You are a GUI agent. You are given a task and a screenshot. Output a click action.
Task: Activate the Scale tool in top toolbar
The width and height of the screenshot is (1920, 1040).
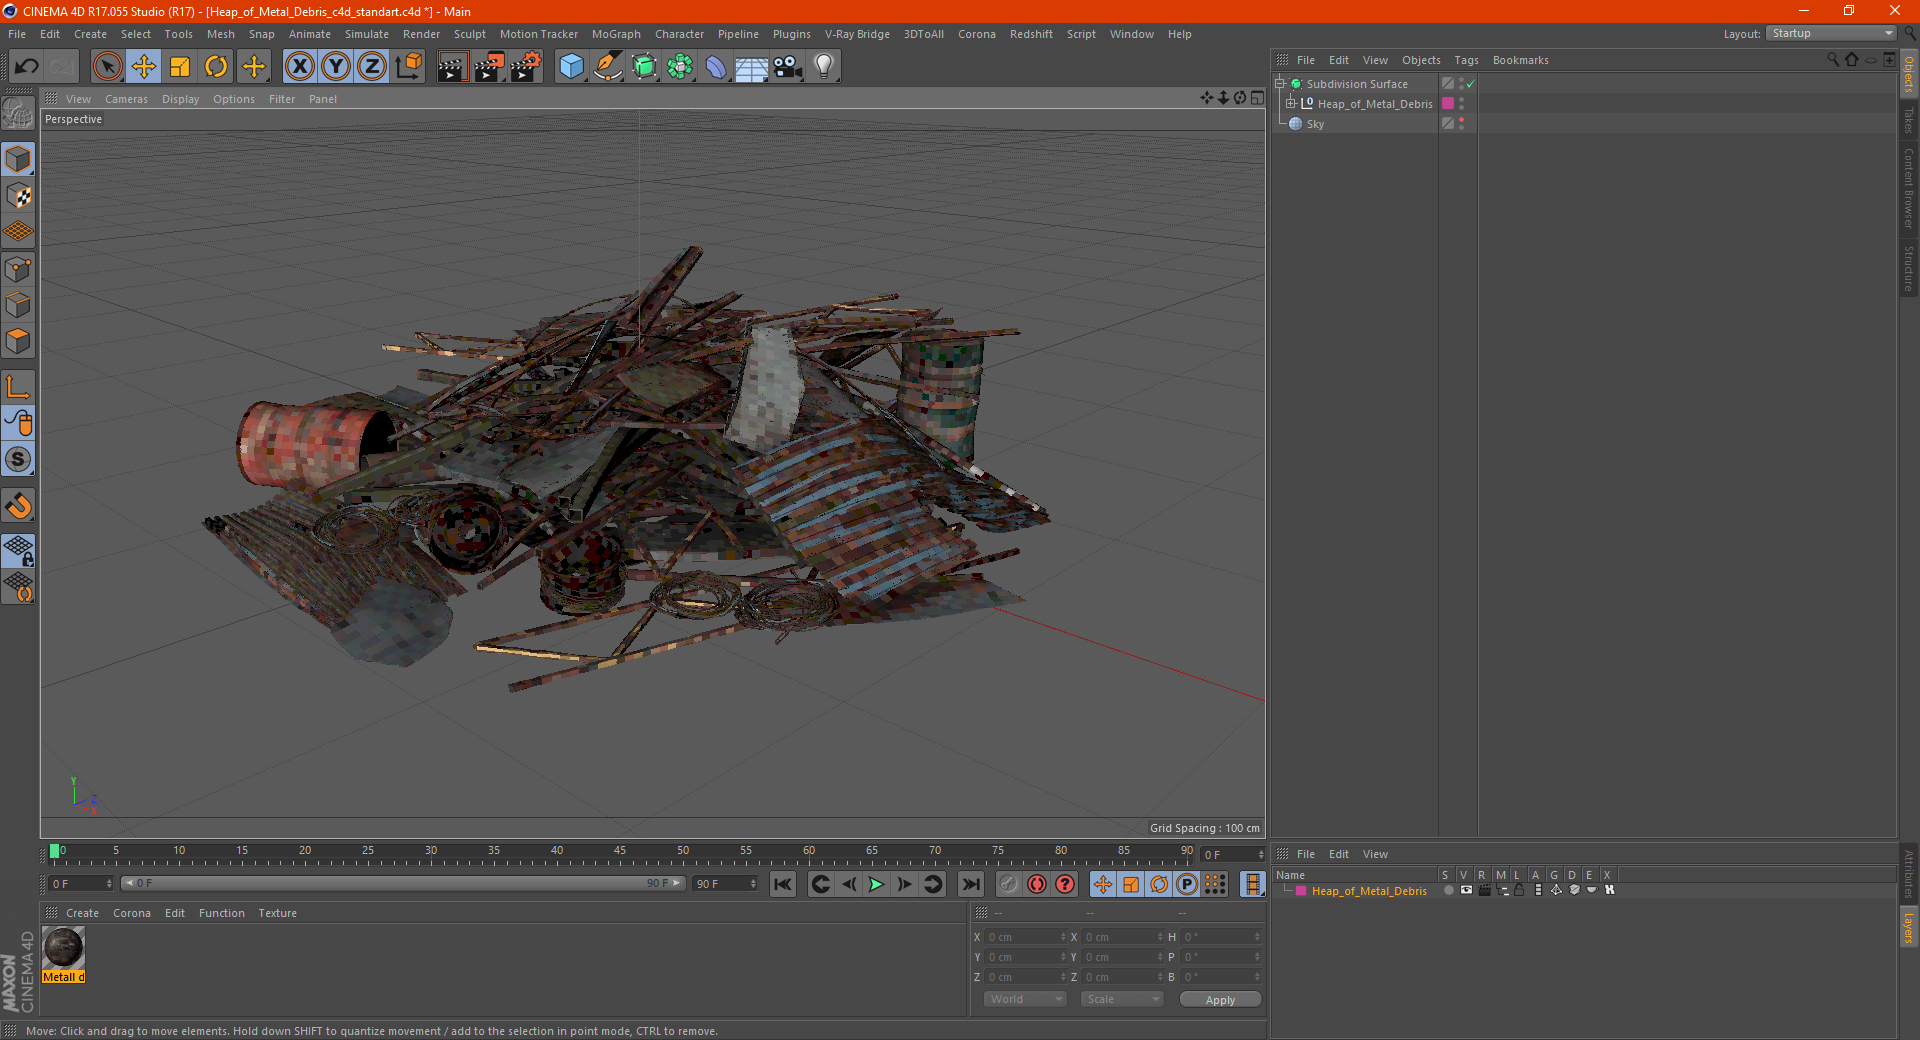[x=180, y=67]
